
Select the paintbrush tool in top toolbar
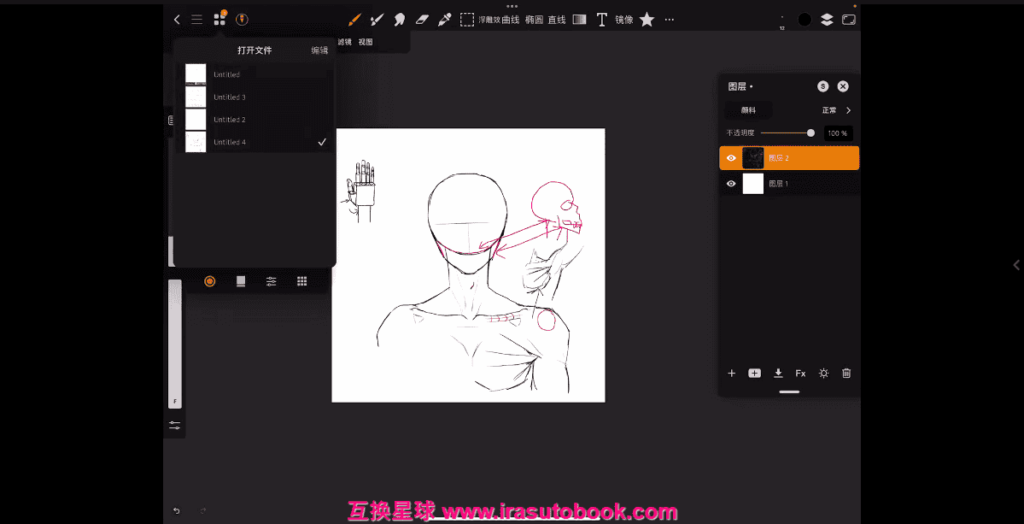point(354,19)
